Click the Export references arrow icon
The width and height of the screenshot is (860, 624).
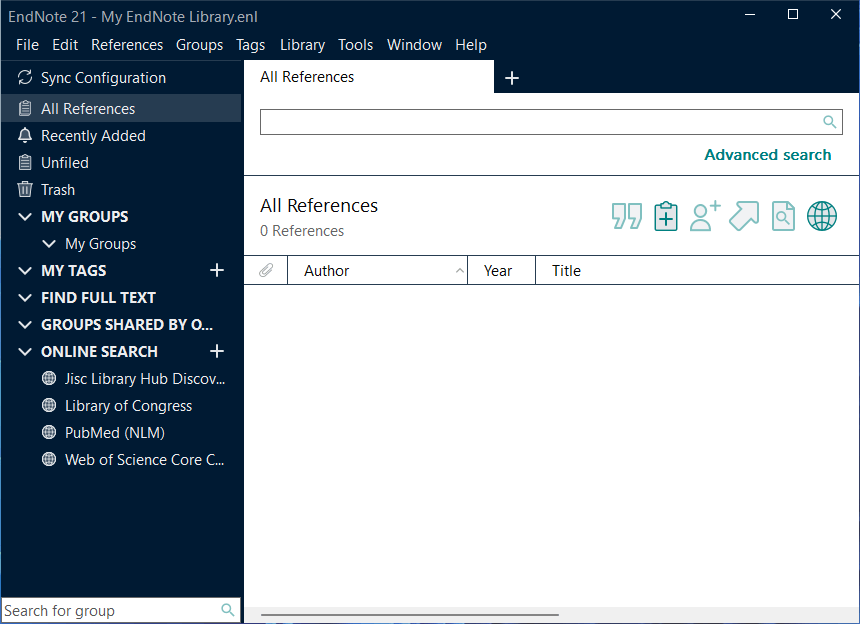(744, 216)
